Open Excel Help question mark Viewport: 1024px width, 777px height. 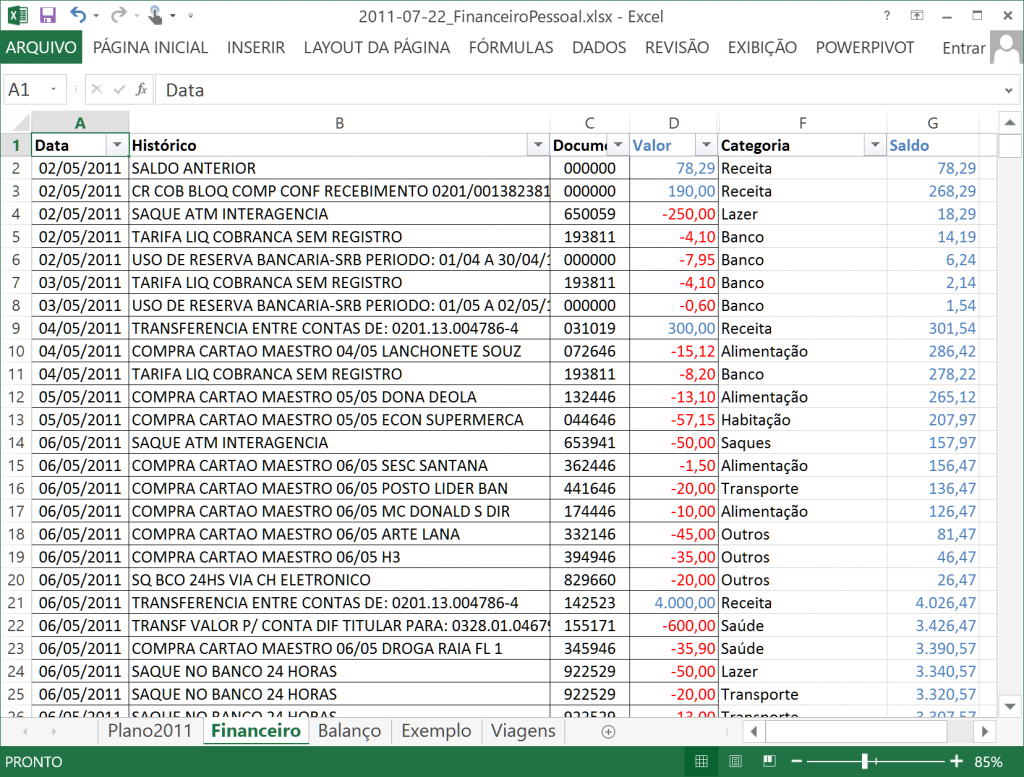[886, 16]
